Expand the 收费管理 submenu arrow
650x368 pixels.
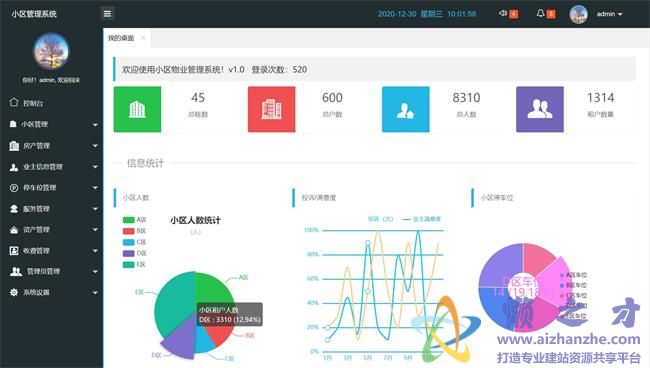(x=95, y=250)
